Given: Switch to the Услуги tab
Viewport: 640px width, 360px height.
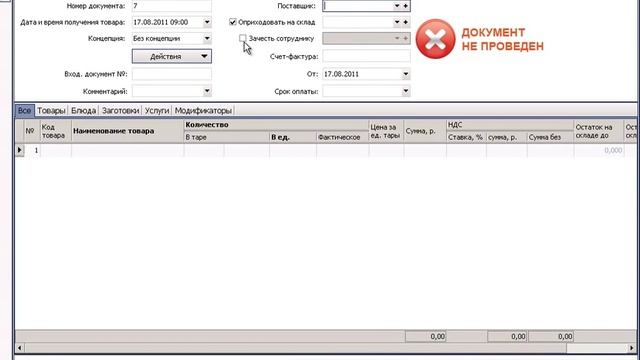Looking at the screenshot, I should coord(157,111).
